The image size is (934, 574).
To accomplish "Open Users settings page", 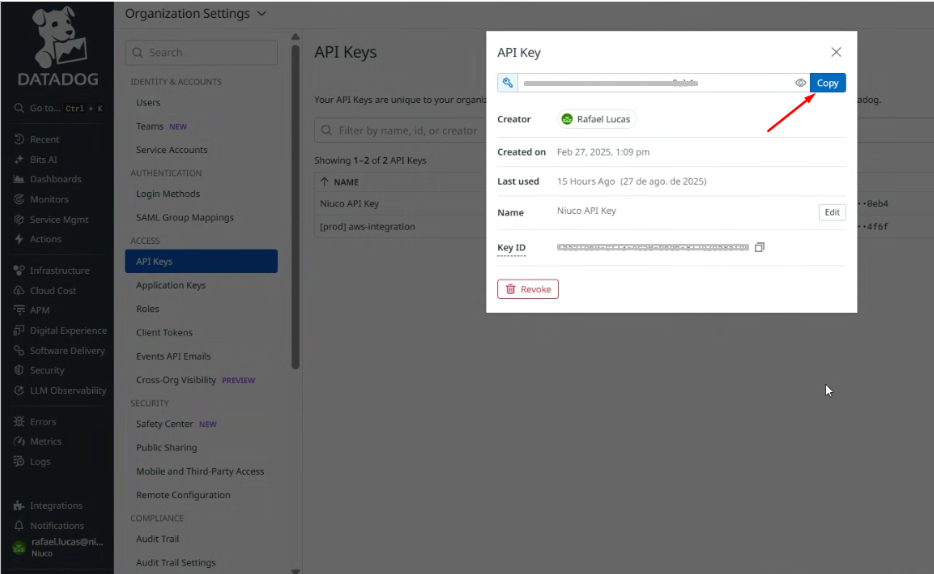I will (x=148, y=102).
